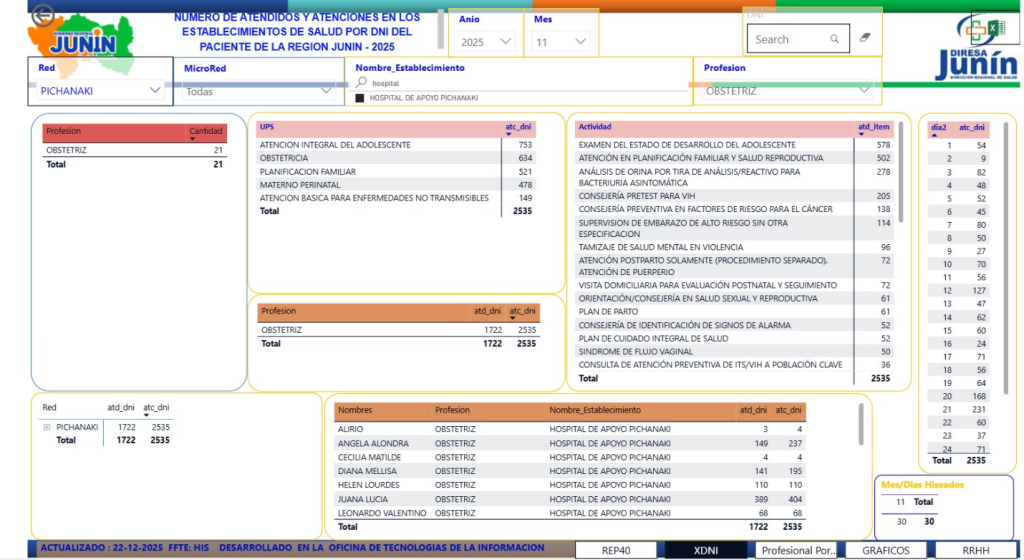Open the RRHH page button
This screenshot has width=1024, height=560.
pos(975,550)
